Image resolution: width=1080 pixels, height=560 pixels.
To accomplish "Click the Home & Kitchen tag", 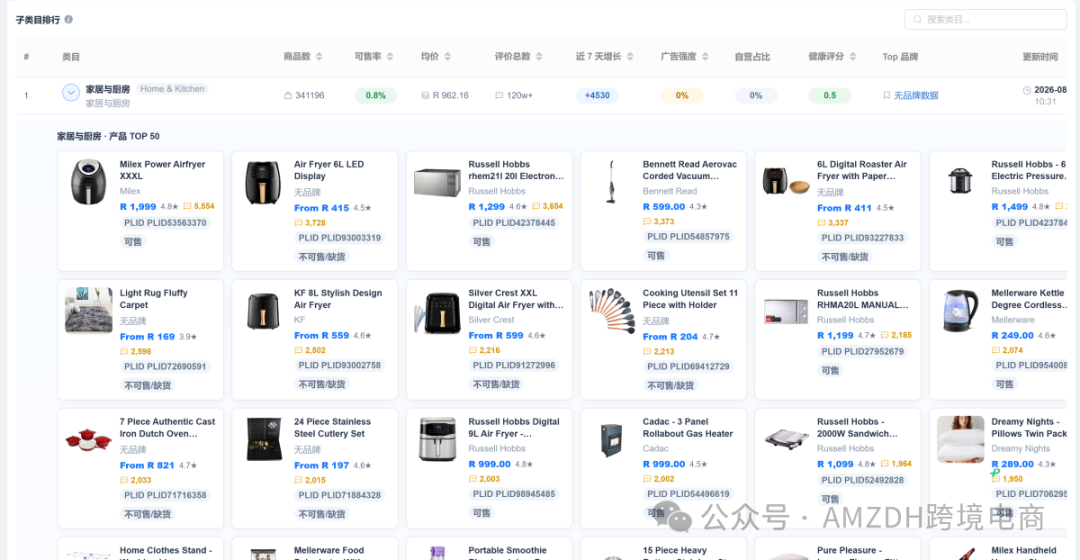I will coord(172,89).
